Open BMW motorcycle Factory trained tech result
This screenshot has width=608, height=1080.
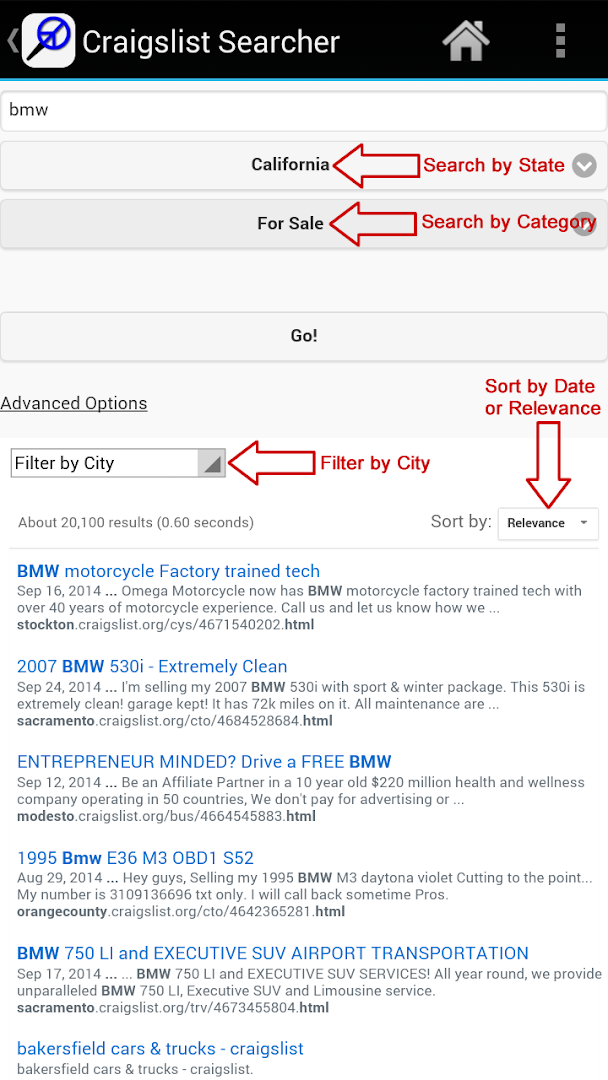pos(169,571)
